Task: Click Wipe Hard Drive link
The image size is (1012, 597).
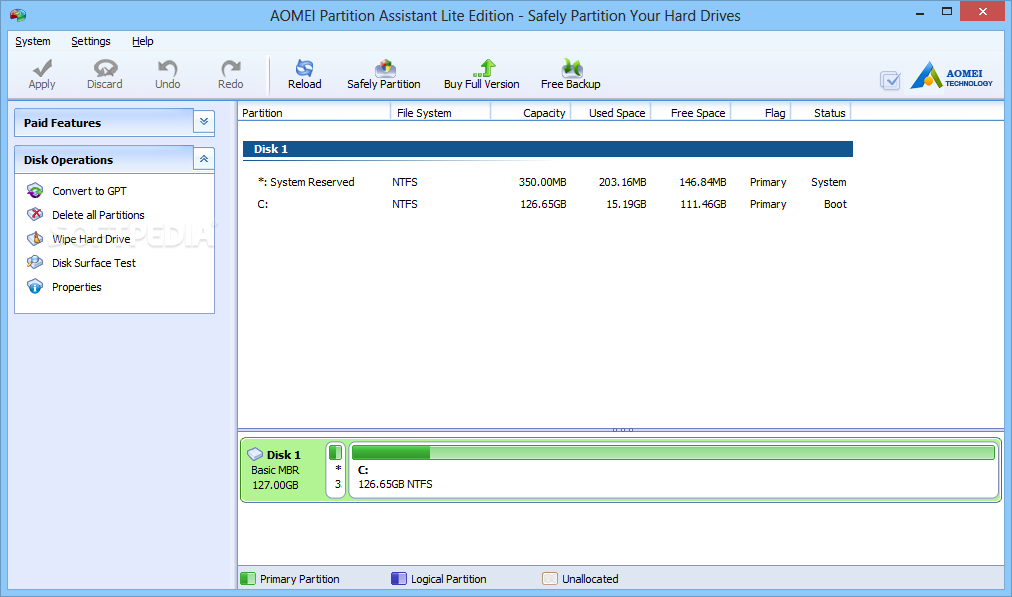Action: click(91, 239)
